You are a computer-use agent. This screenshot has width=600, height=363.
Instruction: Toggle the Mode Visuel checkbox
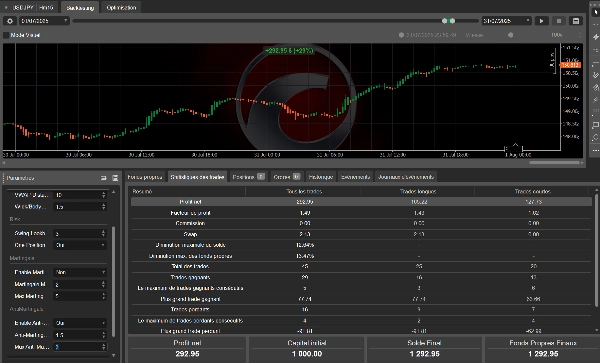coord(6,35)
